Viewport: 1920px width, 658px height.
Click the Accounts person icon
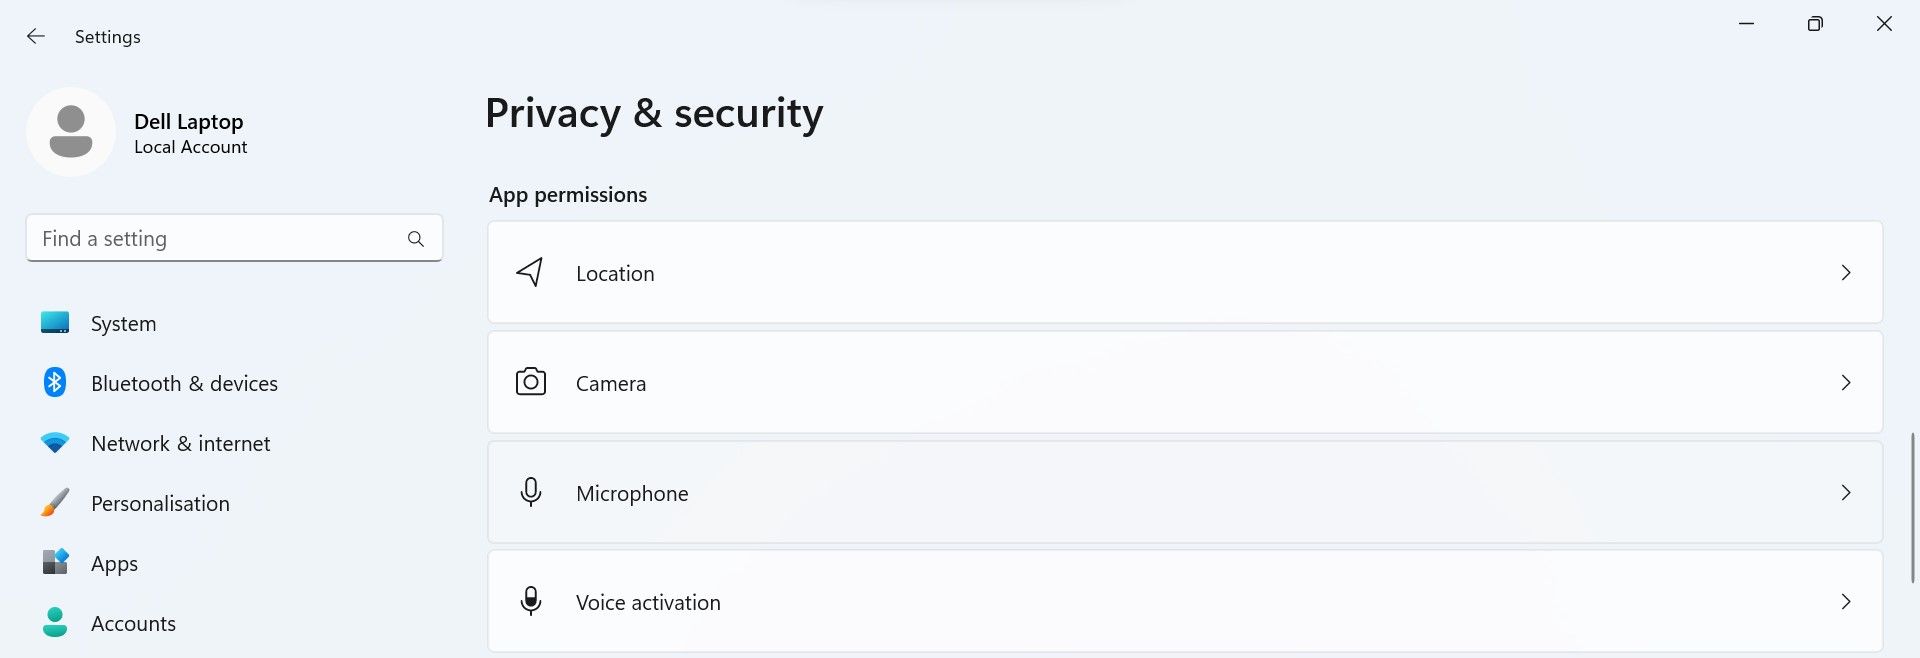pyautogui.click(x=55, y=622)
